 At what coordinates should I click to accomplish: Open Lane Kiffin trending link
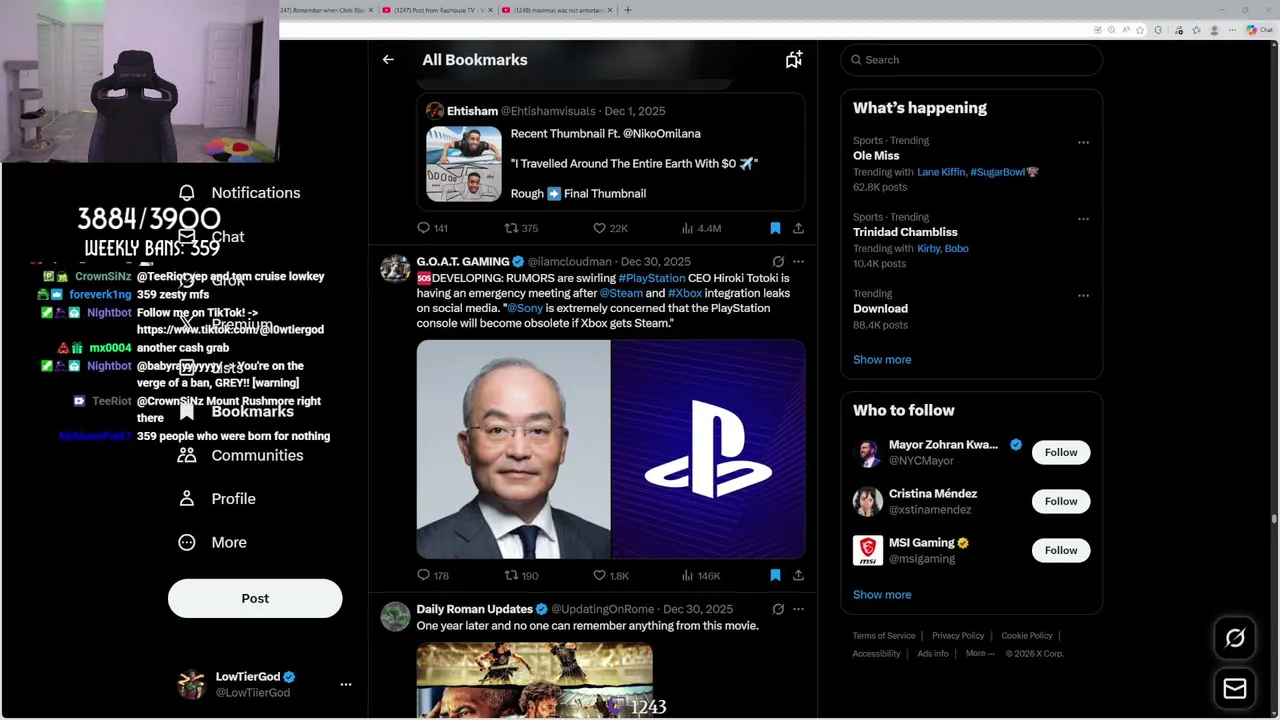941,172
